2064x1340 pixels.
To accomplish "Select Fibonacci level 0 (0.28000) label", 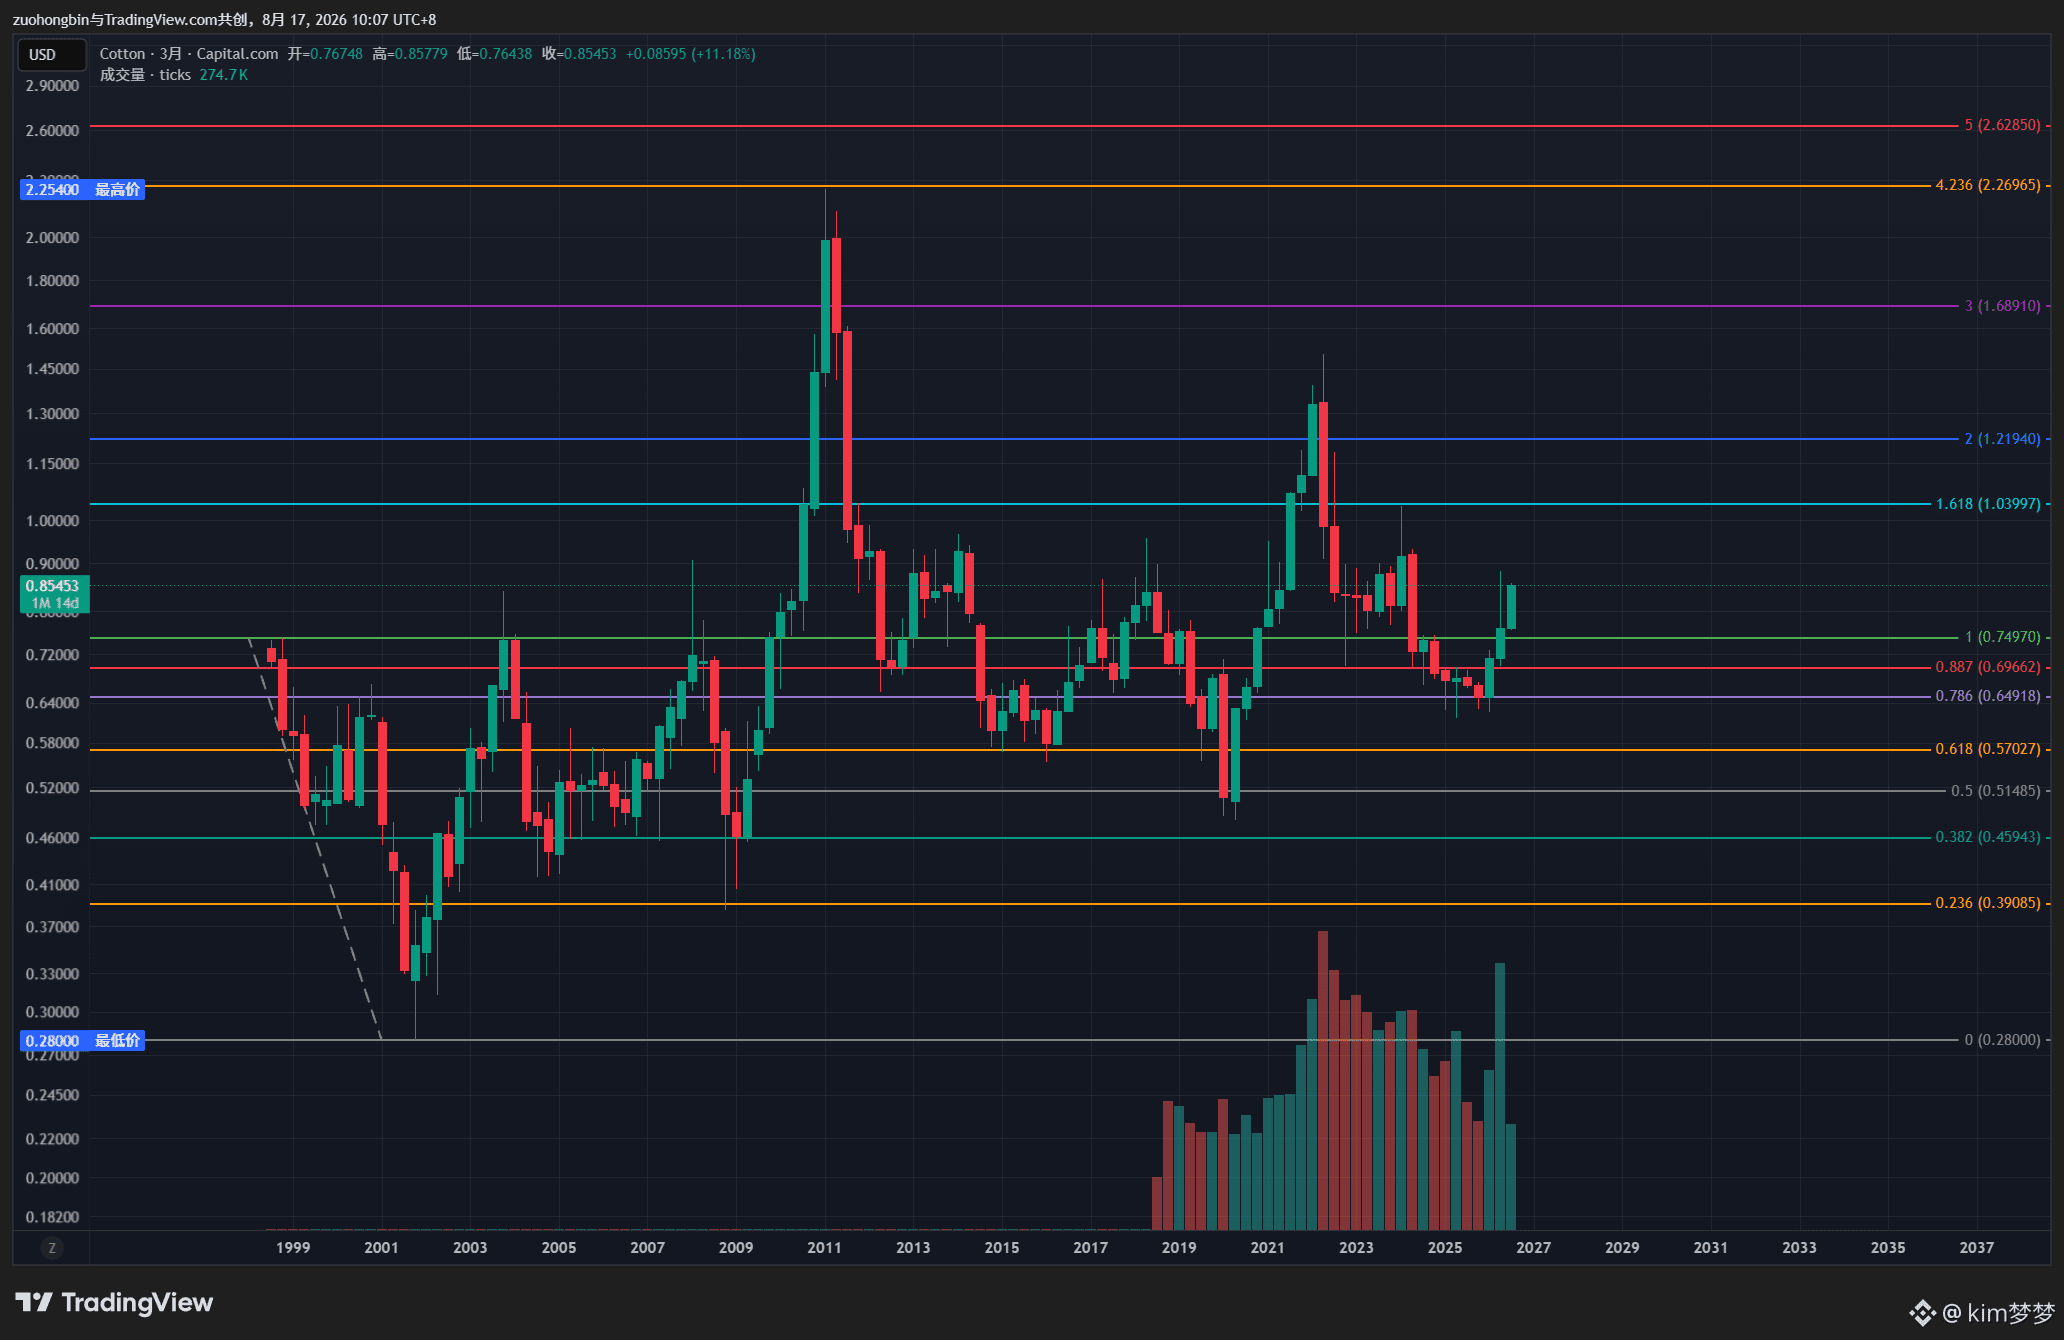I will tap(2002, 1040).
